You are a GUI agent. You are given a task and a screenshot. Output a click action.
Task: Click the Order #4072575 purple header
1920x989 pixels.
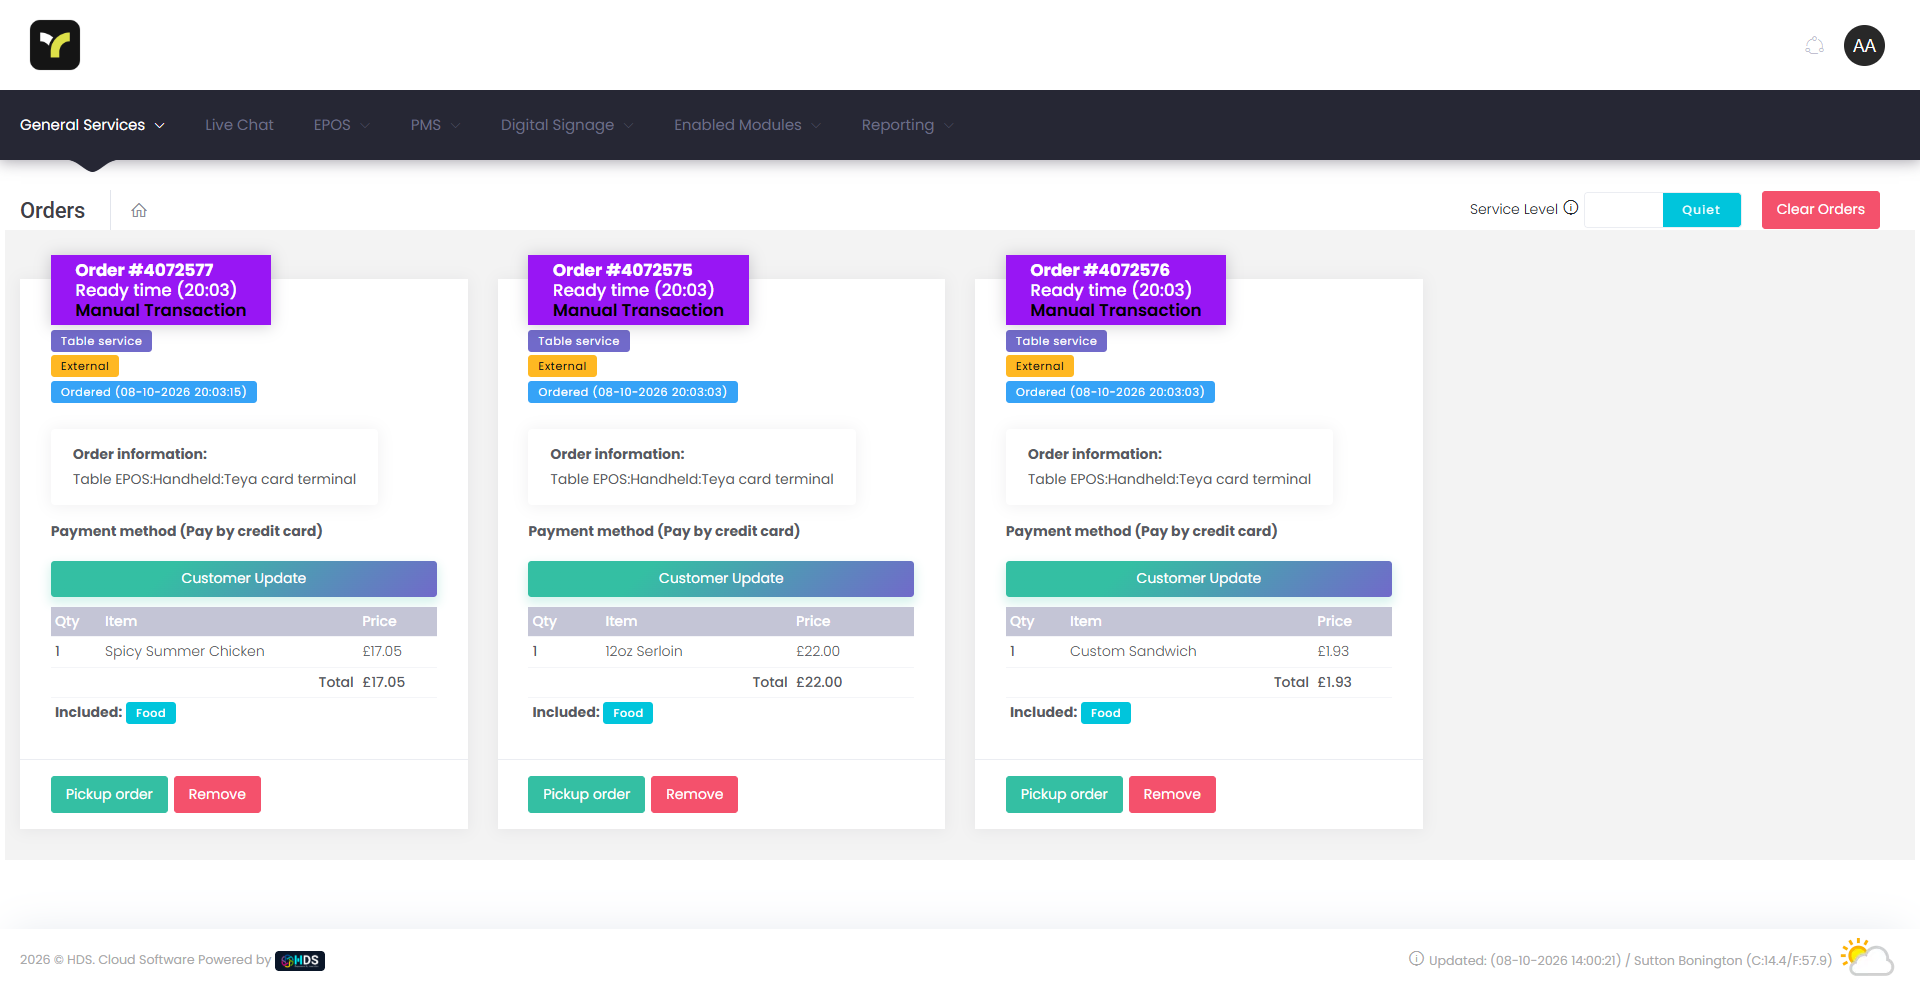click(638, 290)
